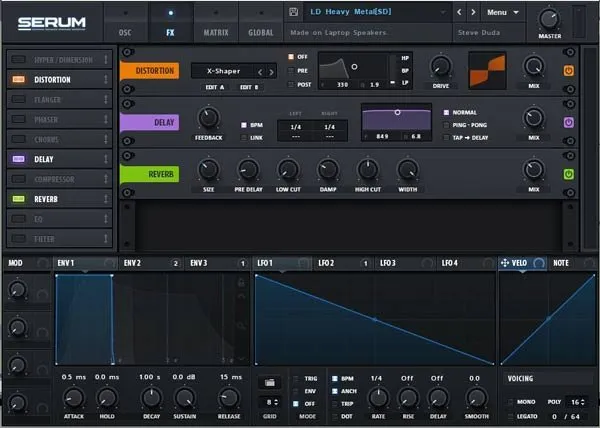The height and width of the screenshot is (428, 600).
Task: Click reorder arrows on EQ row
Action: 106,219
